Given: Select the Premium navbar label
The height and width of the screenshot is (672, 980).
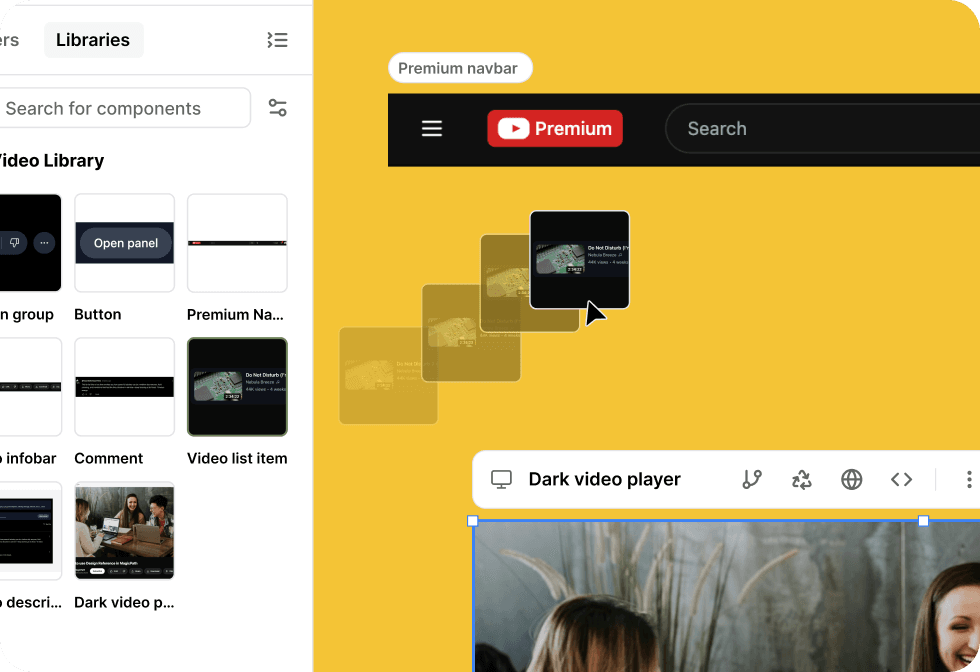Looking at the screenshot, I should tap(460, 69).
